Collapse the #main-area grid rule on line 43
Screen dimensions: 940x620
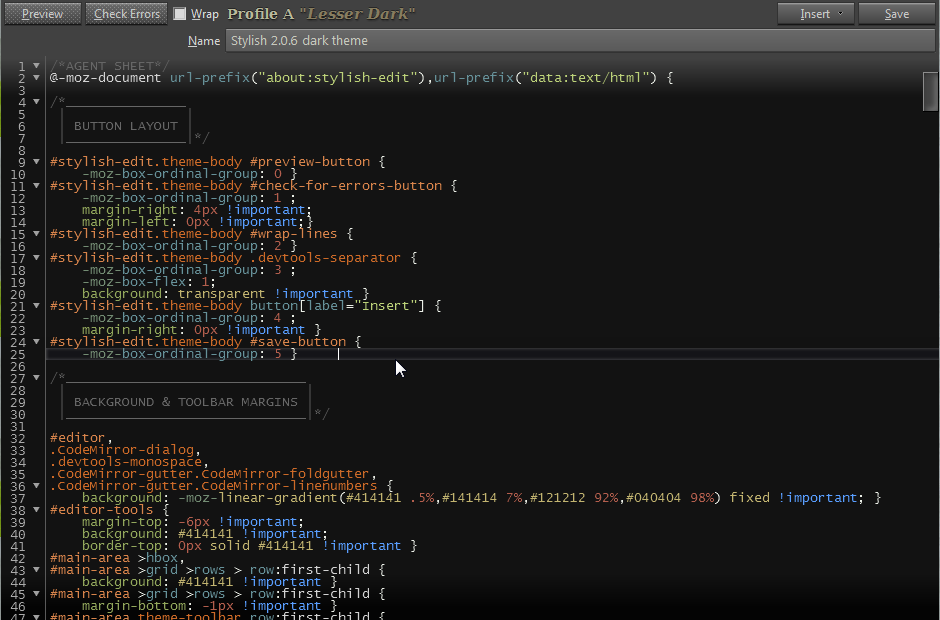pos(35,569)
